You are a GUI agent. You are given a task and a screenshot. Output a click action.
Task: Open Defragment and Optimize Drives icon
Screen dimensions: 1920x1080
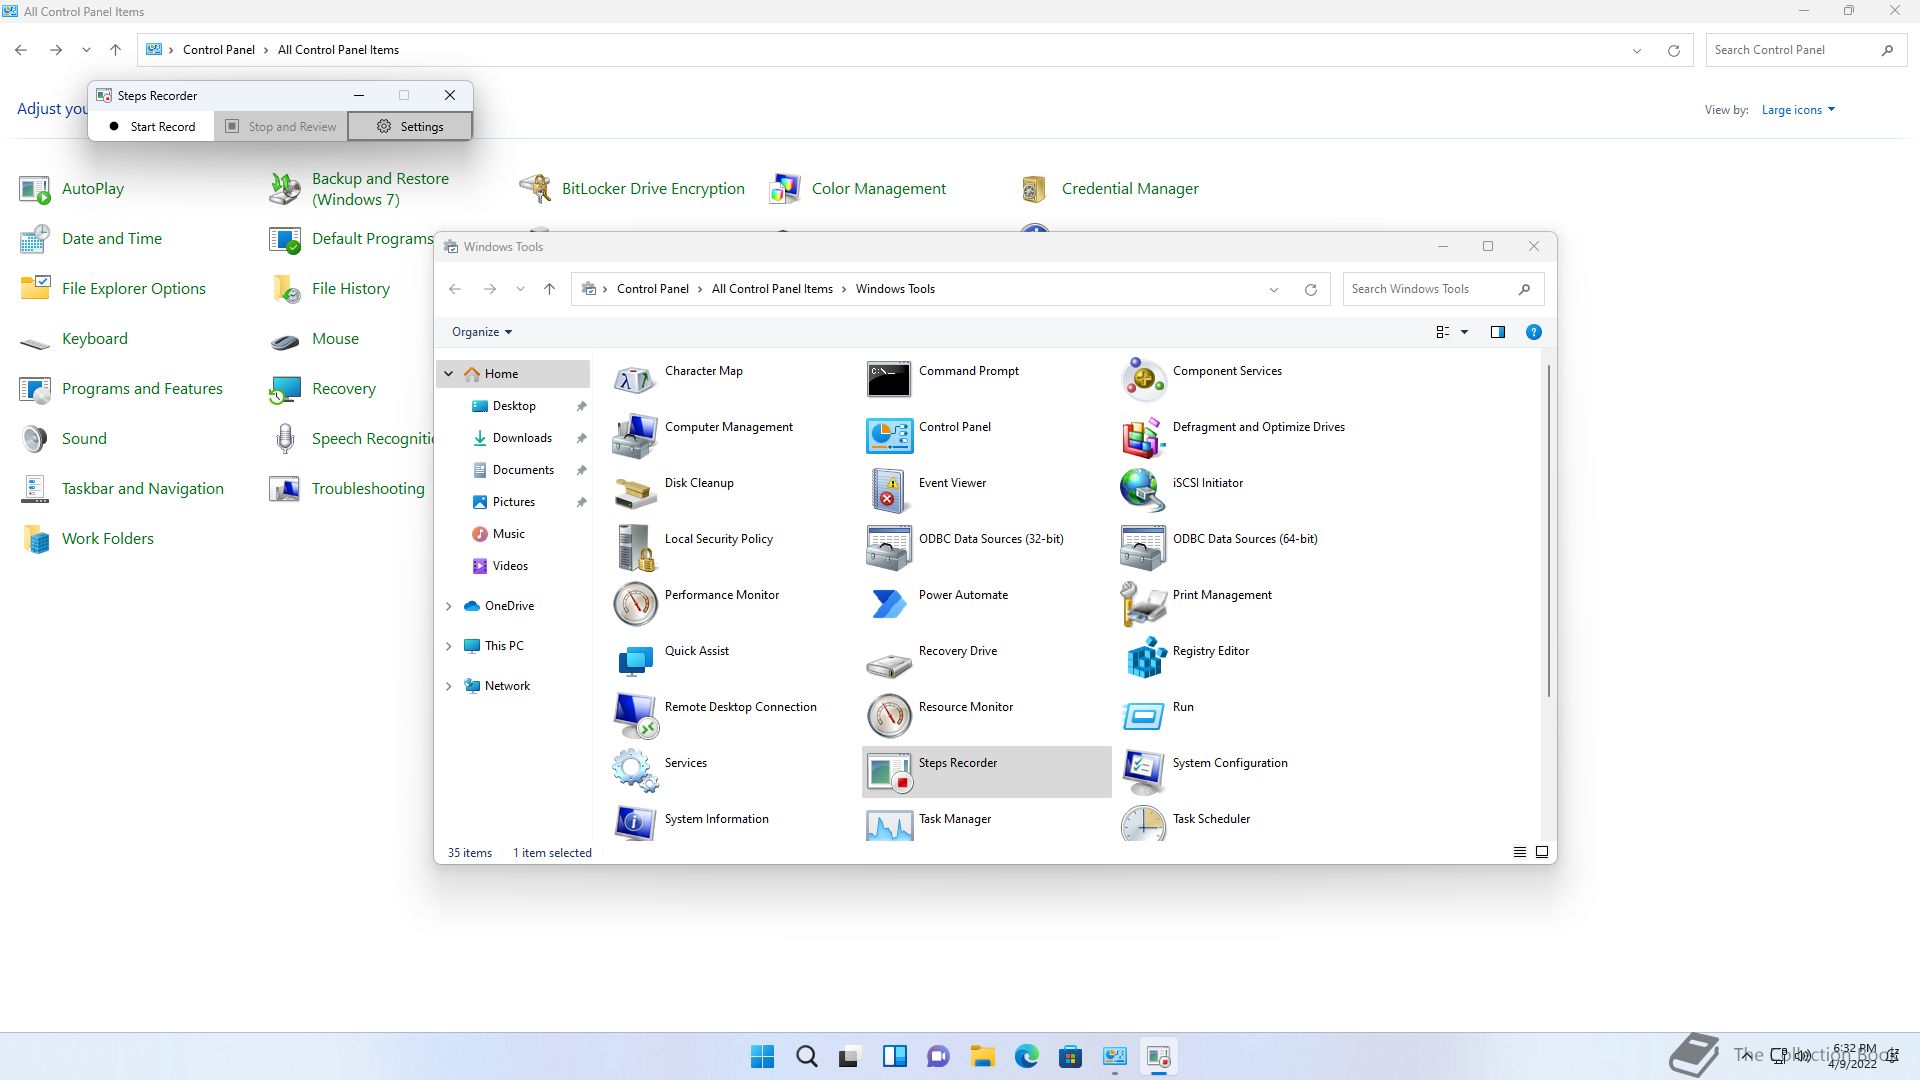tap(1143, 436)
